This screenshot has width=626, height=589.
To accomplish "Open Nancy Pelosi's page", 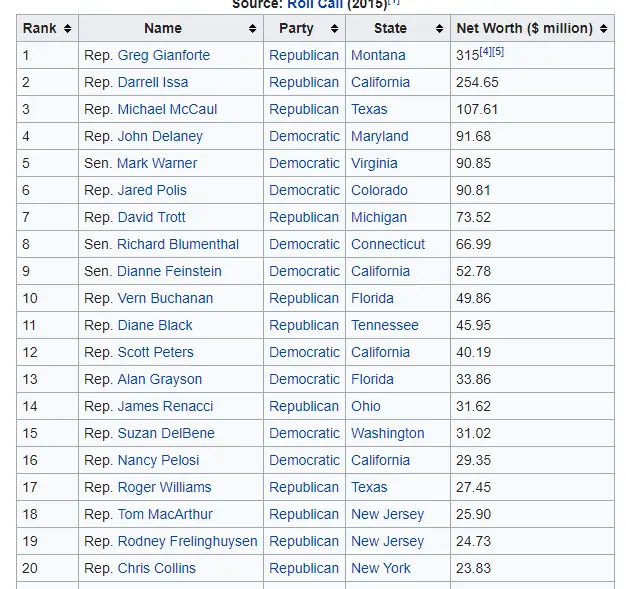I will pos(158,460).
